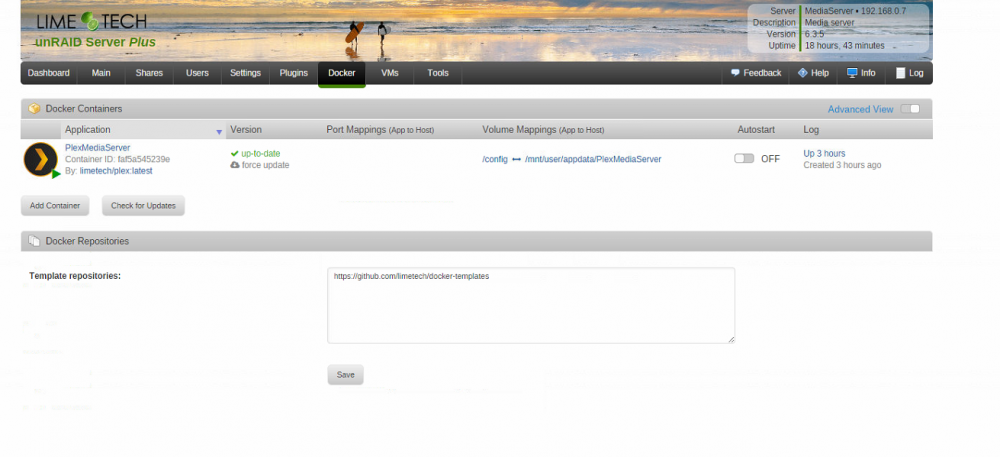Switch to the Users tab

click(197, 73)
